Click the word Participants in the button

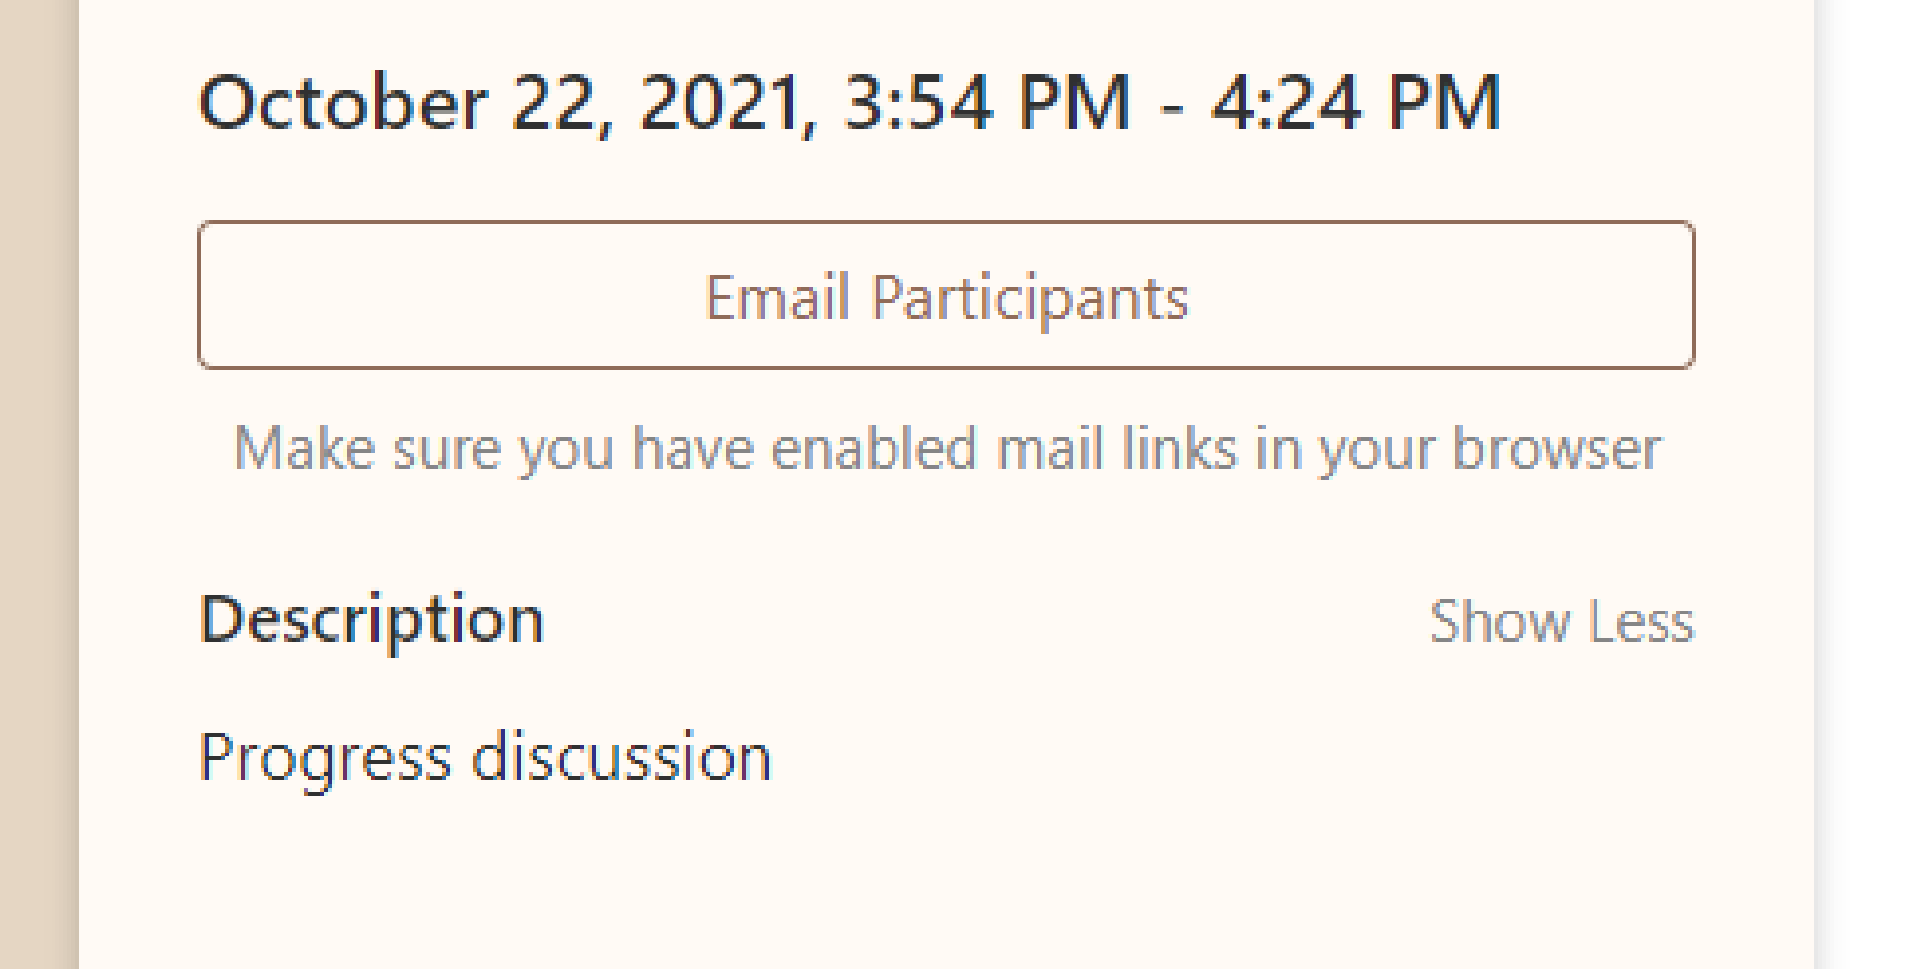click(x=1030, y=299)
